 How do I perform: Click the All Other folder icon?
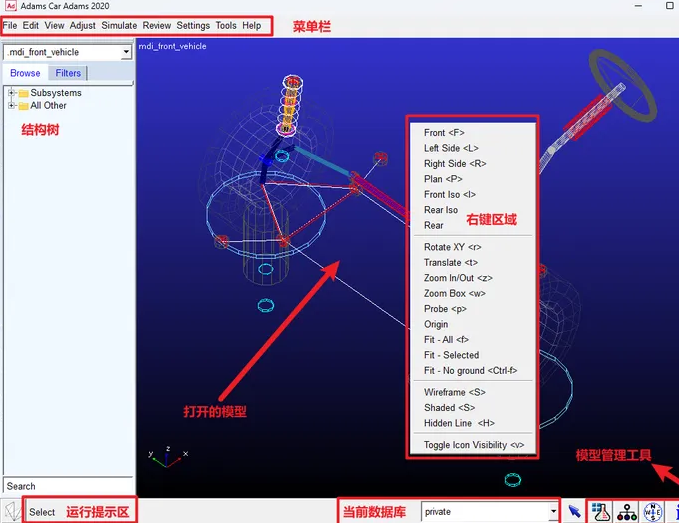(x=23, y=105)
